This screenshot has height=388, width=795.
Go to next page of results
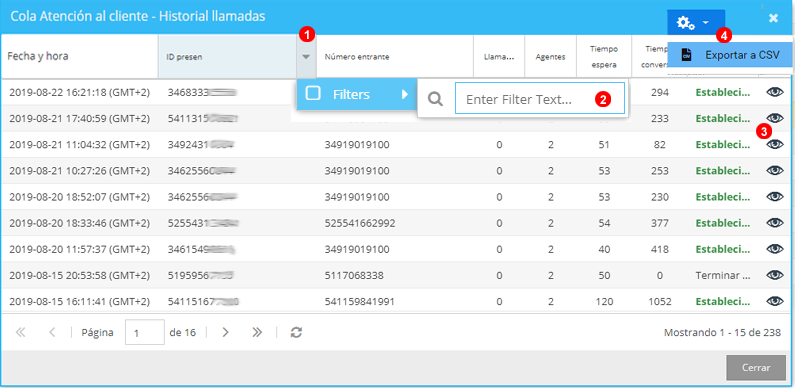coord(226,332)
